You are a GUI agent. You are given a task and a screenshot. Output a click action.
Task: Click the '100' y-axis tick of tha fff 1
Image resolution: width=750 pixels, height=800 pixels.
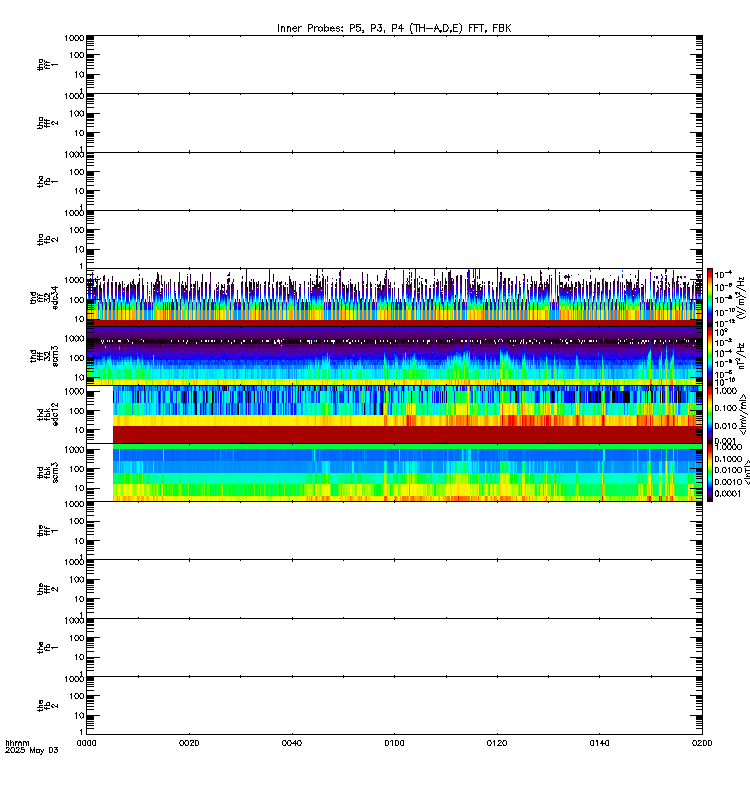point(77,55)
